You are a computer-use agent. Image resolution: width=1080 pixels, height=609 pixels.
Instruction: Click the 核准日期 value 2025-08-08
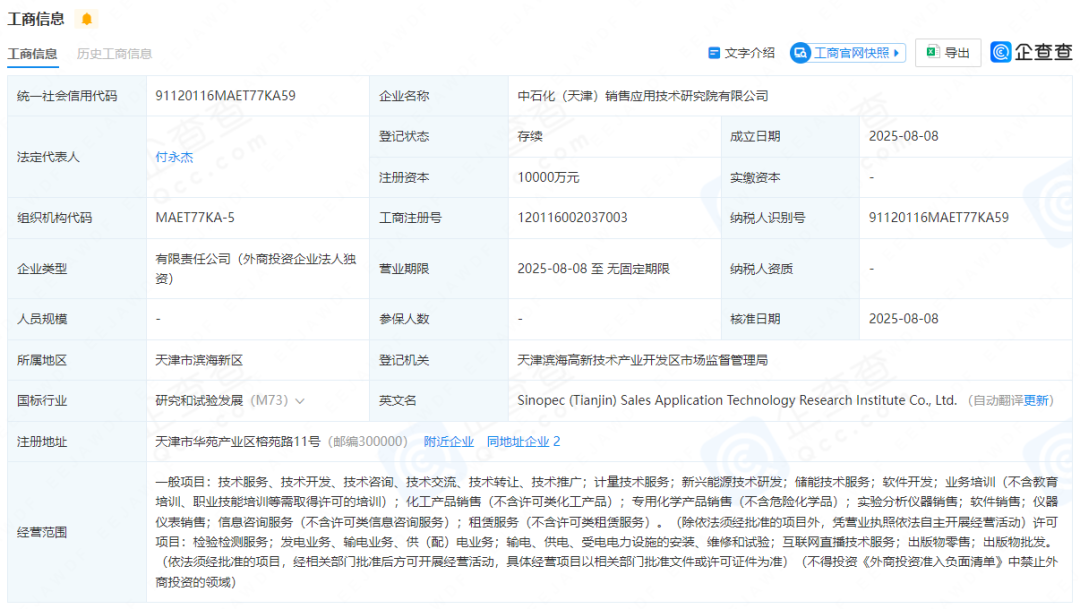(x=903, y=319)
